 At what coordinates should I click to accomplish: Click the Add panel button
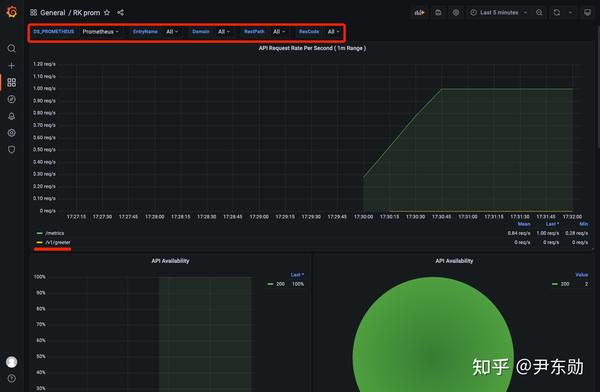point(420,13)
